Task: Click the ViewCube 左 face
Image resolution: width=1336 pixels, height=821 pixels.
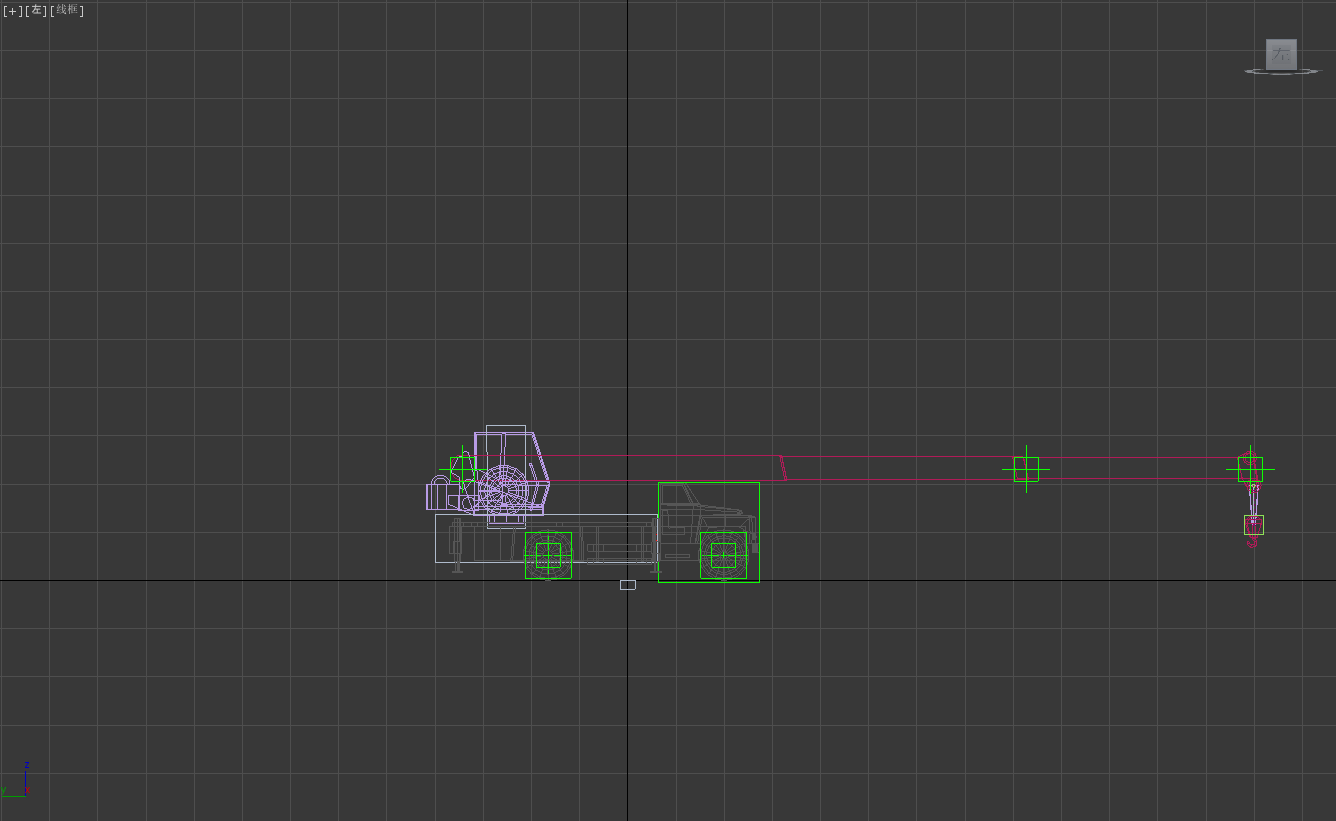Action: click(x=1281, y=54)
